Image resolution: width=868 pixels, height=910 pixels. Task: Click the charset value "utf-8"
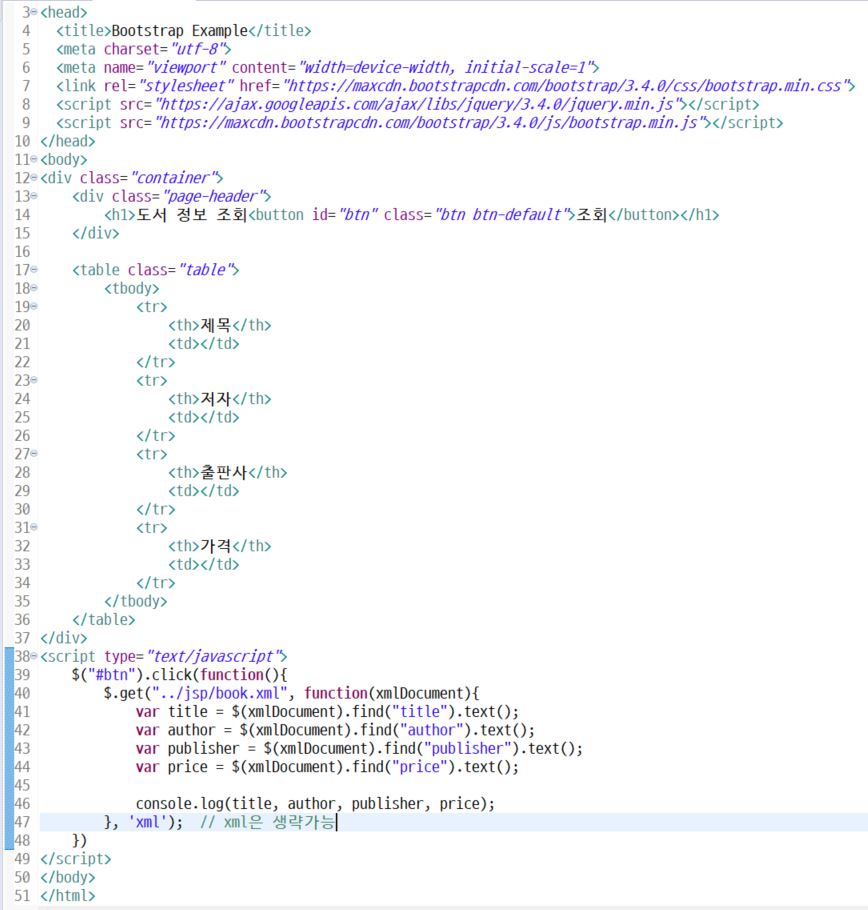[x=200, y=49]
